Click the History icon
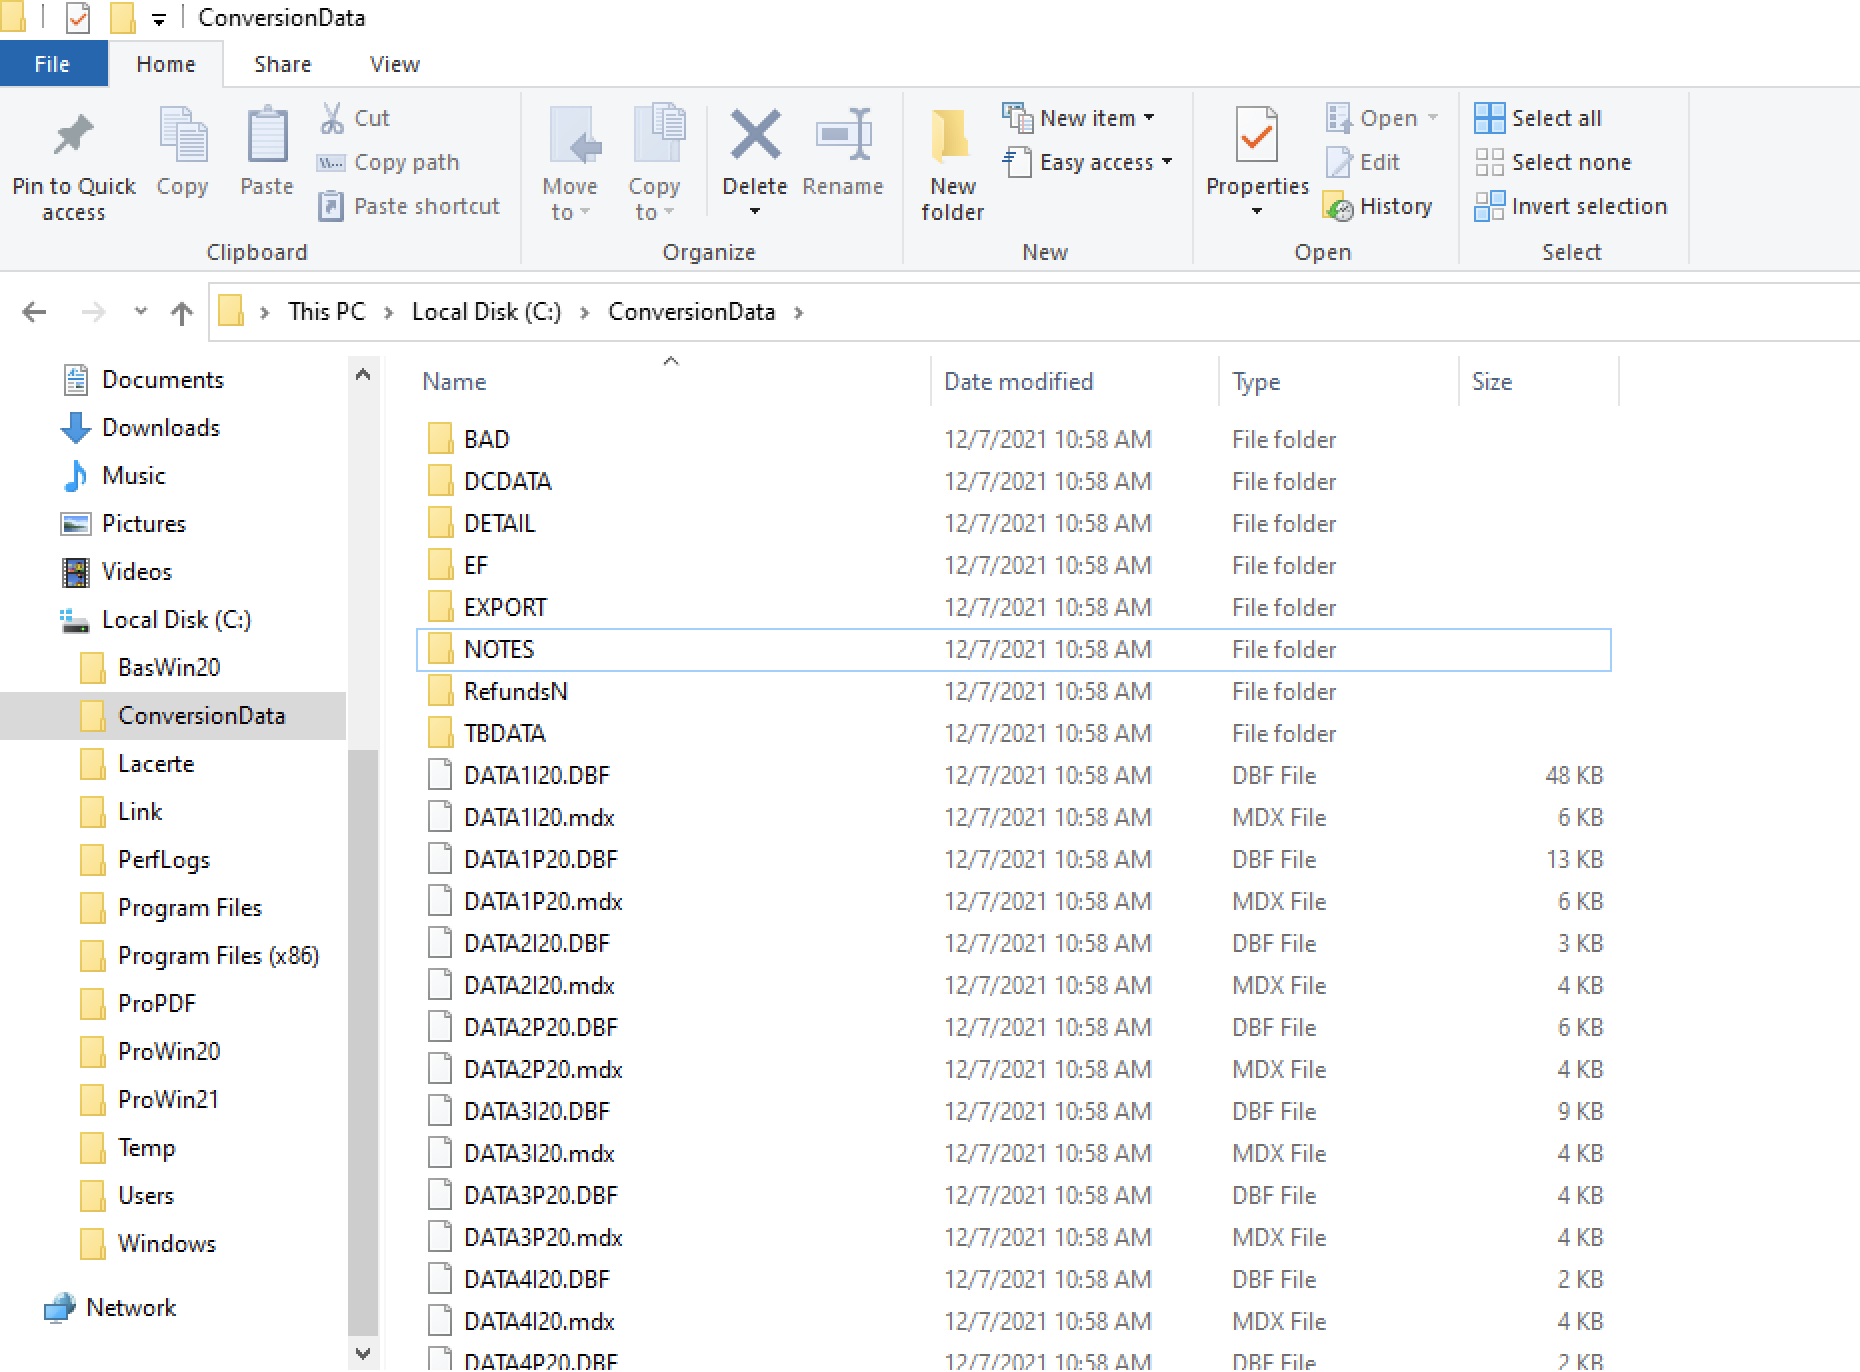Image resolution: width=1860 pixels, height=1372 pixels. click(1338, 206)
